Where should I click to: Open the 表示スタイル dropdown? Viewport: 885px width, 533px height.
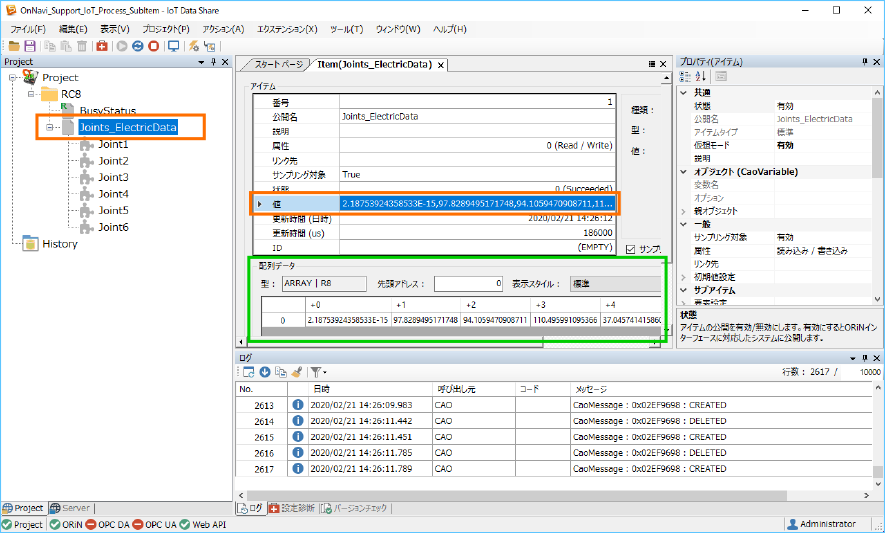614,283
